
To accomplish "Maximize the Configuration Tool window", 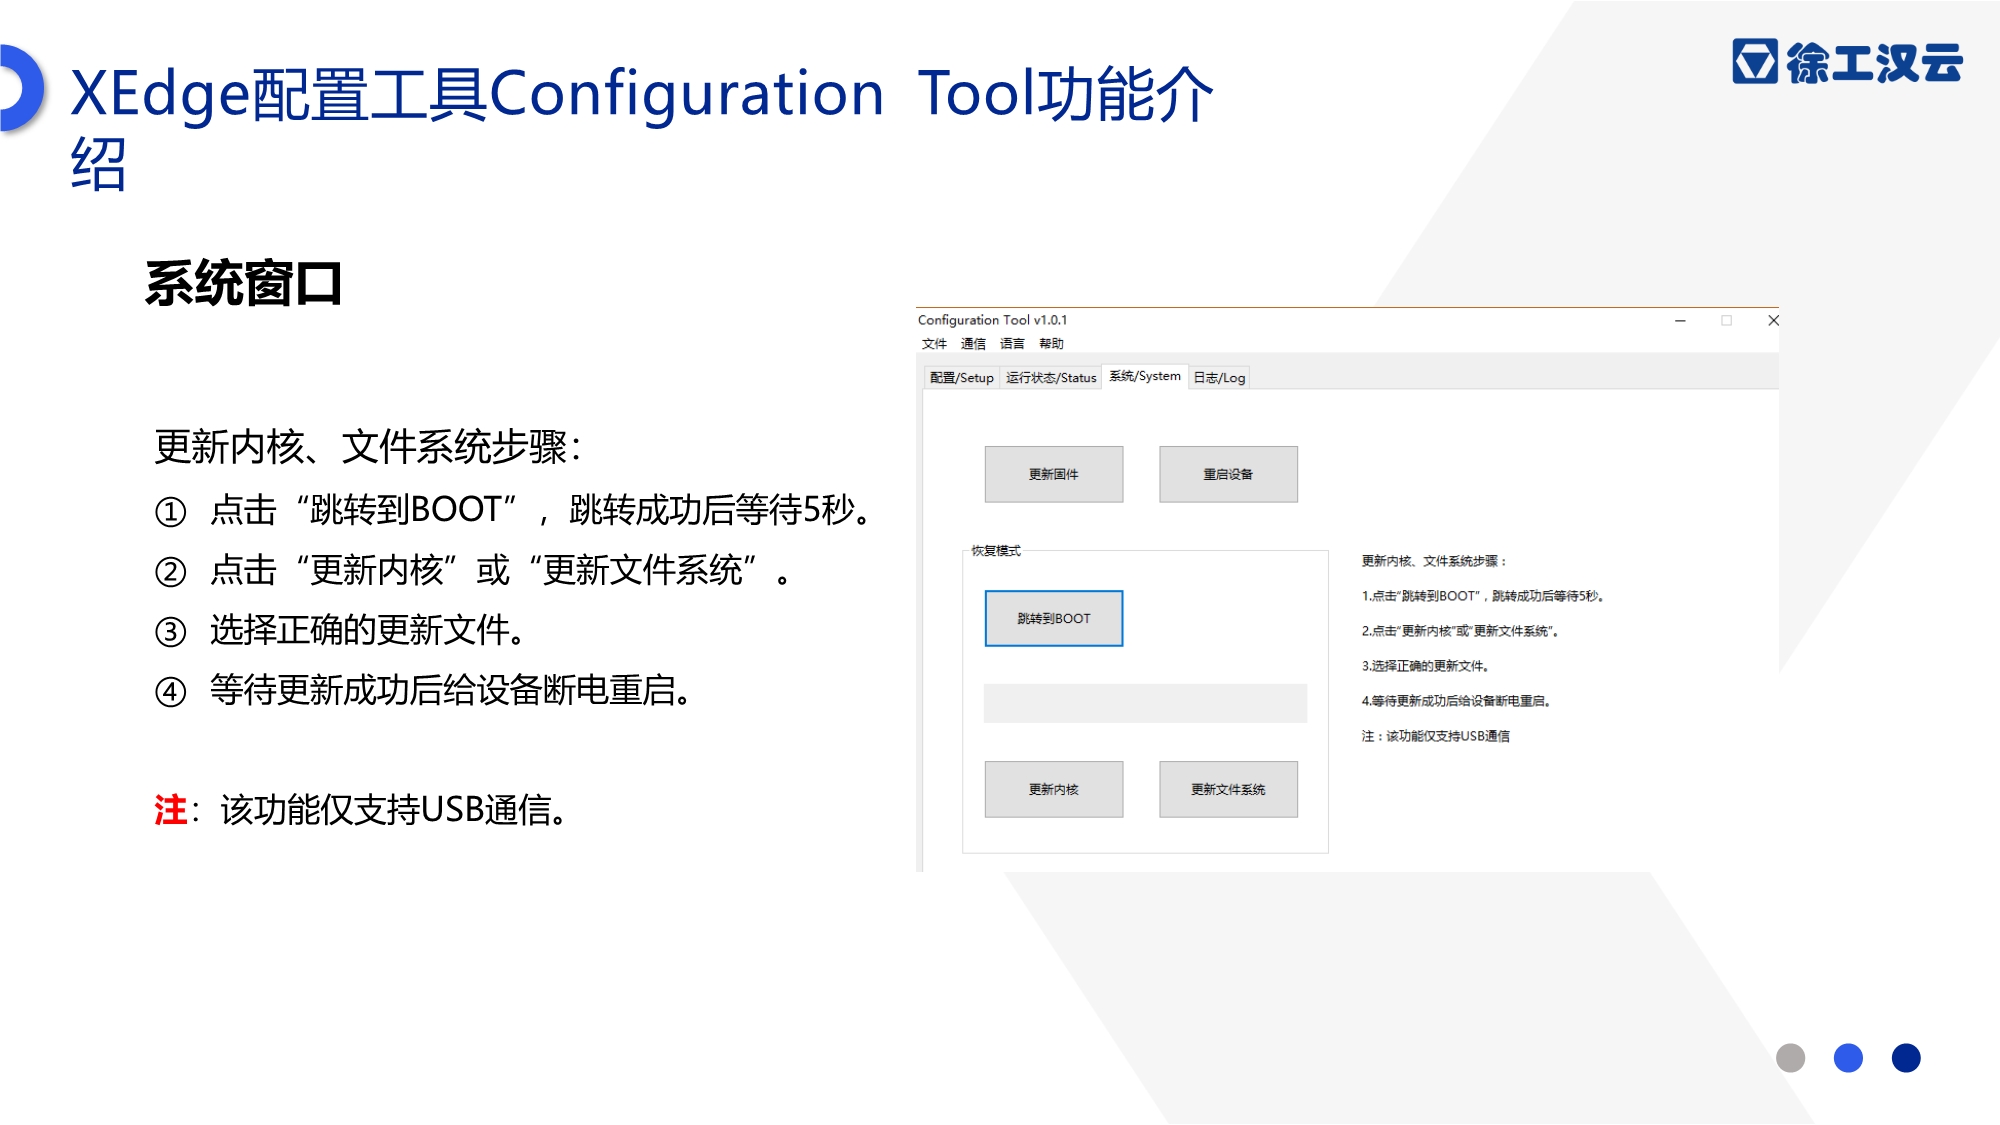I will tap(1726, 321).
